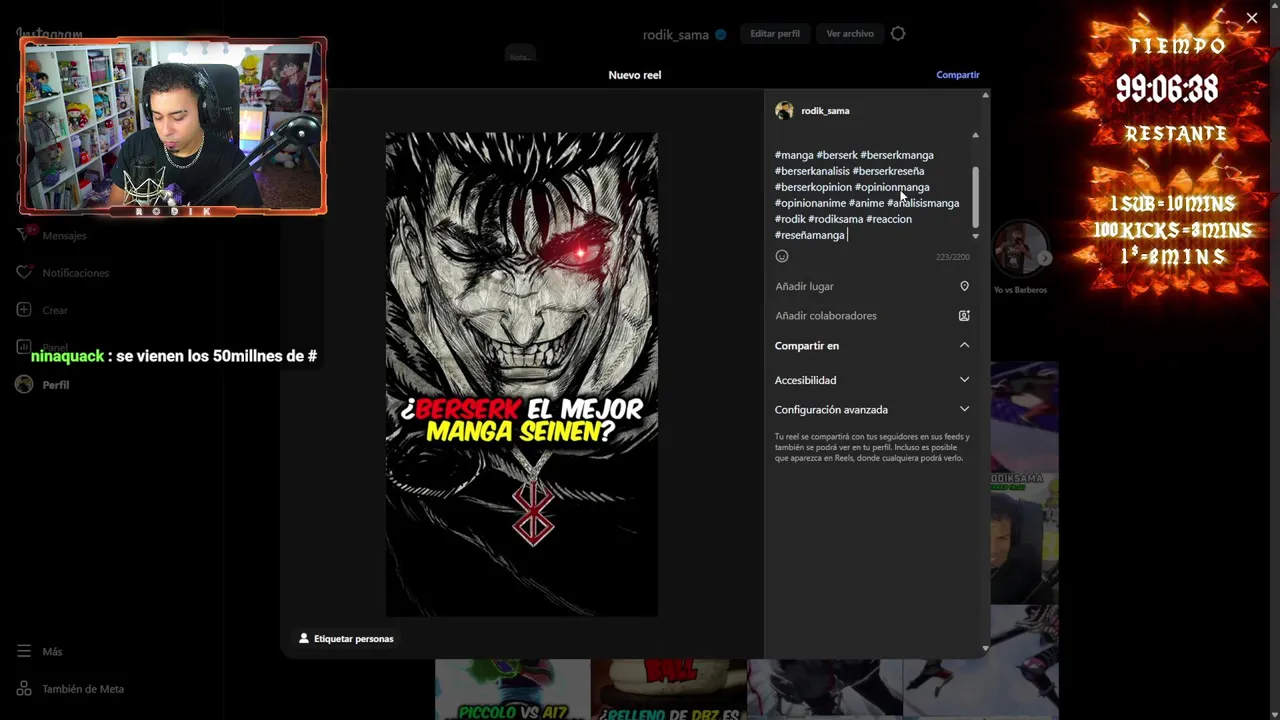Viewport: 1280px width, 720px height.
Task: Click Ver archivo button on profile page
Action: pyautogui.click(x=850, y=34)
